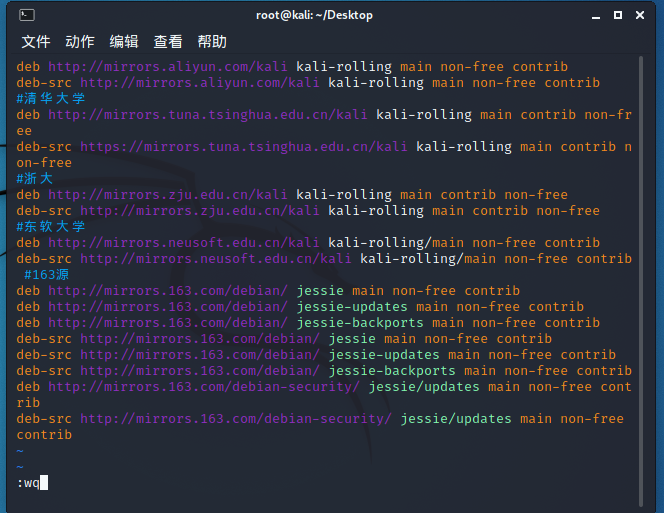664x513 pixels.
Task: Click 'jessie-backports' in the deb-src line
Action: (392, 371)
